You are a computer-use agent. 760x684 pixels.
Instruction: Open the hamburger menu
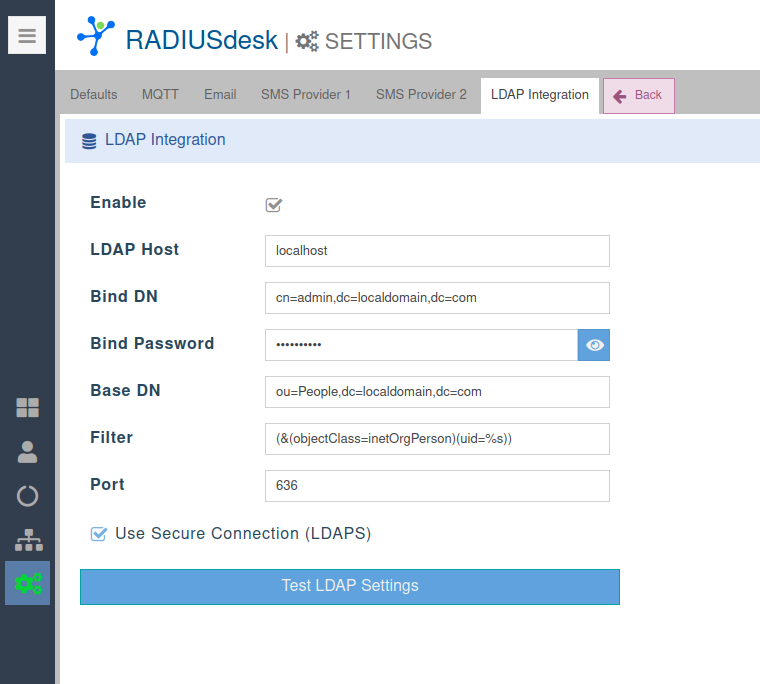click(x=27, y=36)
